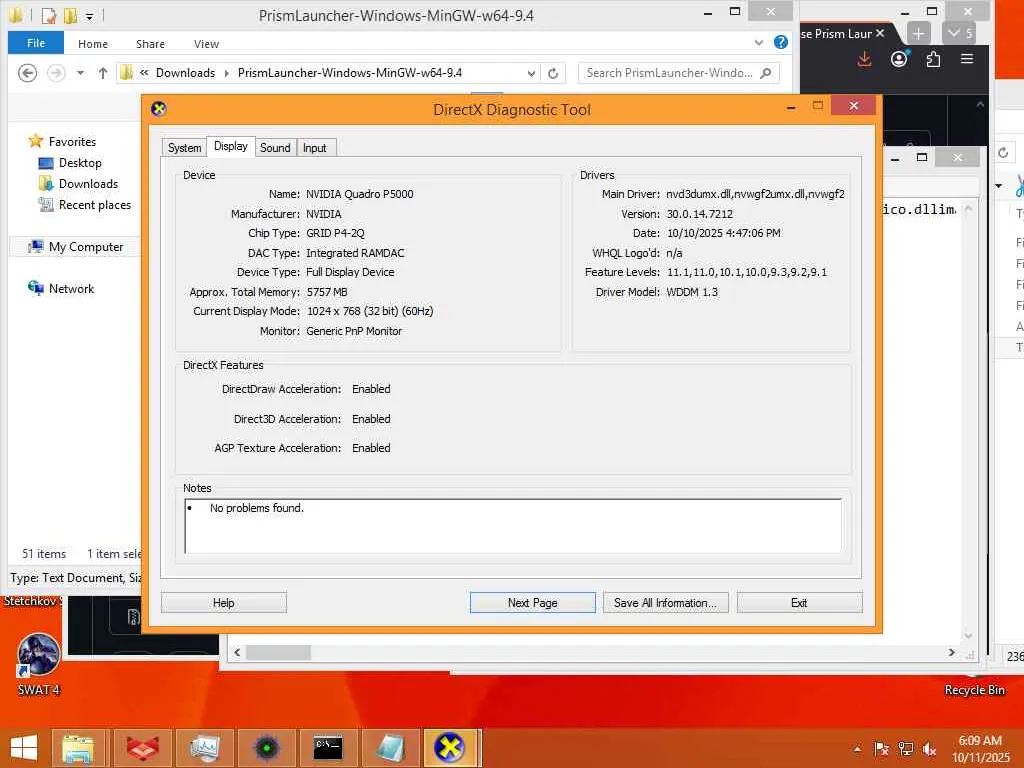Image resolution: width=1024 pixels, height=768 pixels.
Task: Click the Action Center flag icon
Action: [x=881, y=749]
